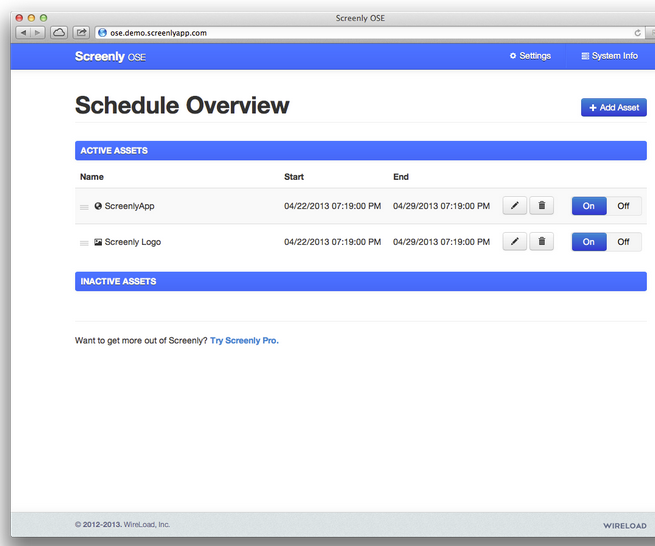
Task: Click the globe icon beside ScreenlyApp
Action: click(x=98, y=206)
